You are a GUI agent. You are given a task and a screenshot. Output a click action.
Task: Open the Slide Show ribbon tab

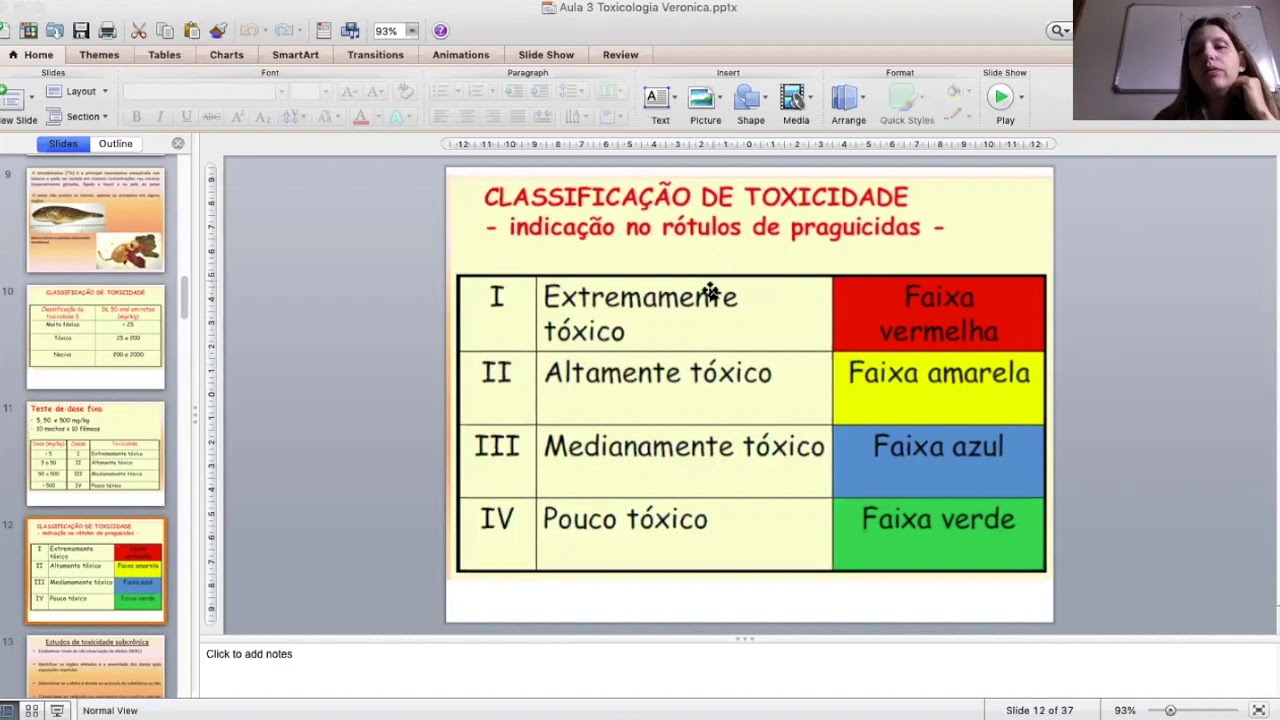[x=546, y=55]
